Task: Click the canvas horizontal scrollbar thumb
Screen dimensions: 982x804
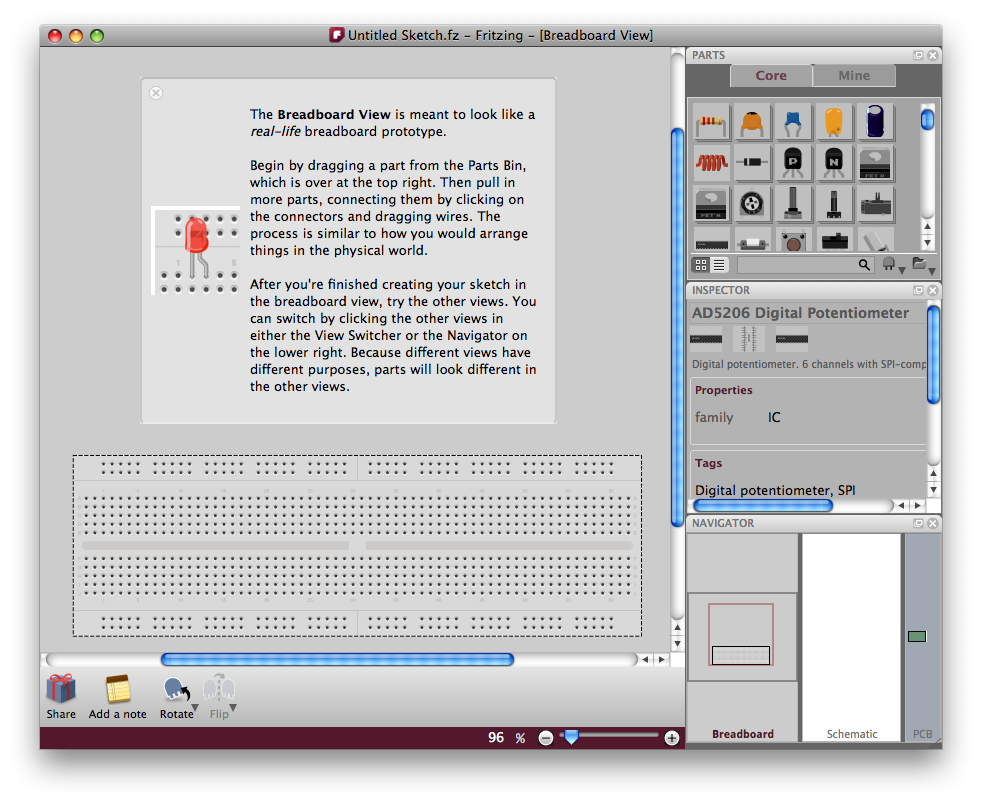Action: pyautogui.click(x=337, y=659)
